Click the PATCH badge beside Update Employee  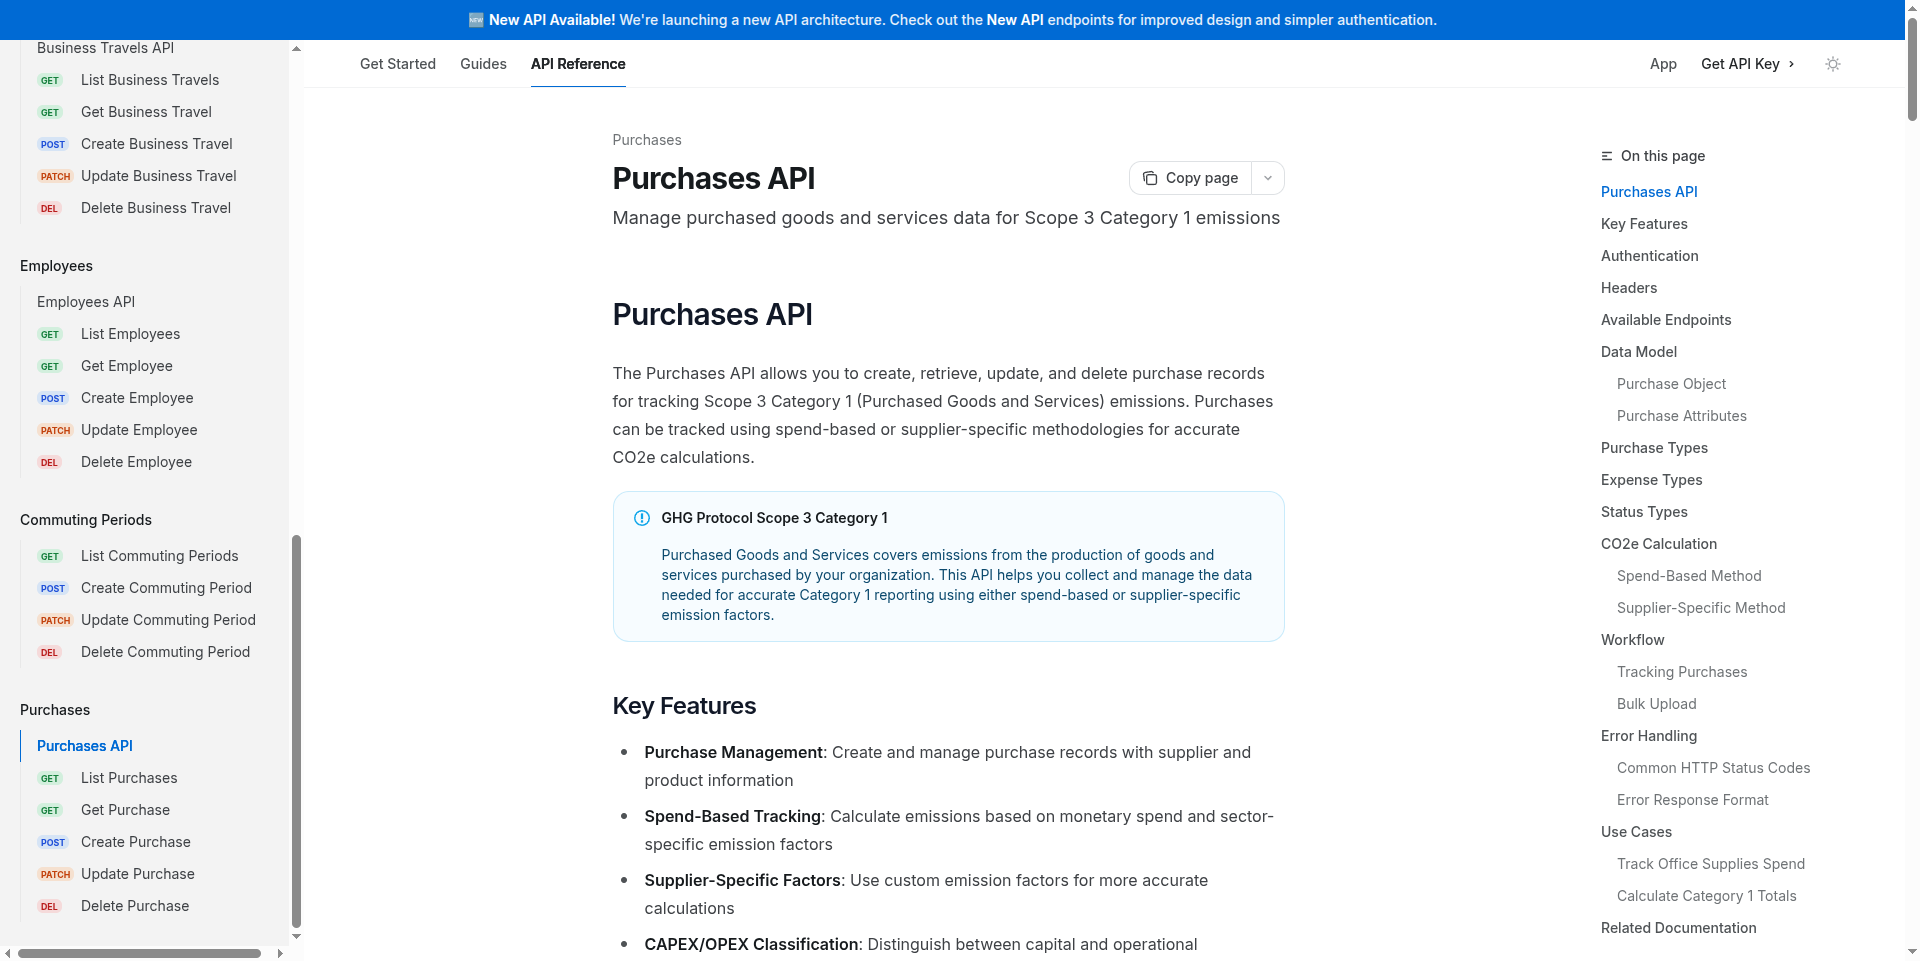pos(55,430)
